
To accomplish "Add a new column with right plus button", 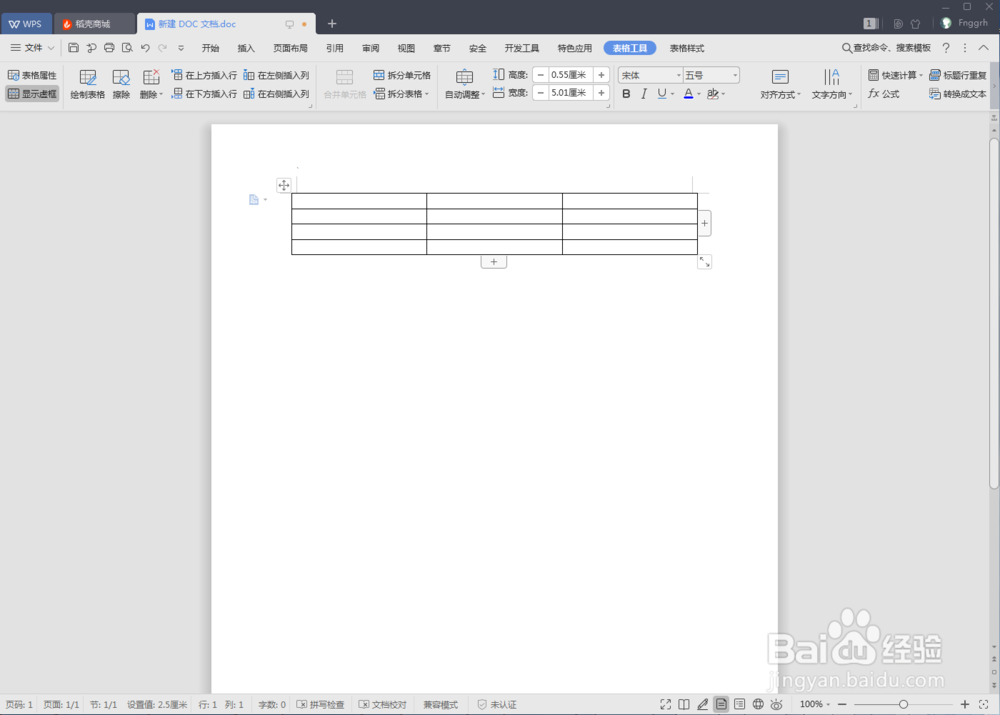I will click(x=704, y=223).
